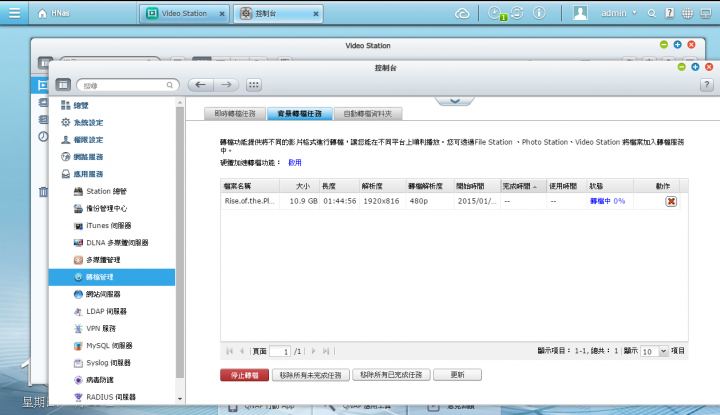This screenshot has width=720, height=415.
Task: Open MySQL 伺服器 in sidebar
Action: 103,346
